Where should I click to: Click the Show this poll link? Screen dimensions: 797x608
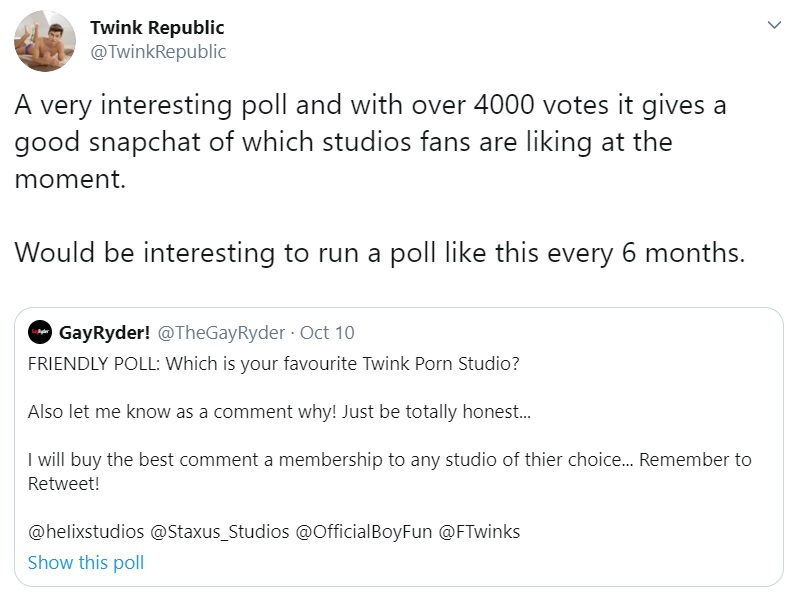[x=86, y=562]
